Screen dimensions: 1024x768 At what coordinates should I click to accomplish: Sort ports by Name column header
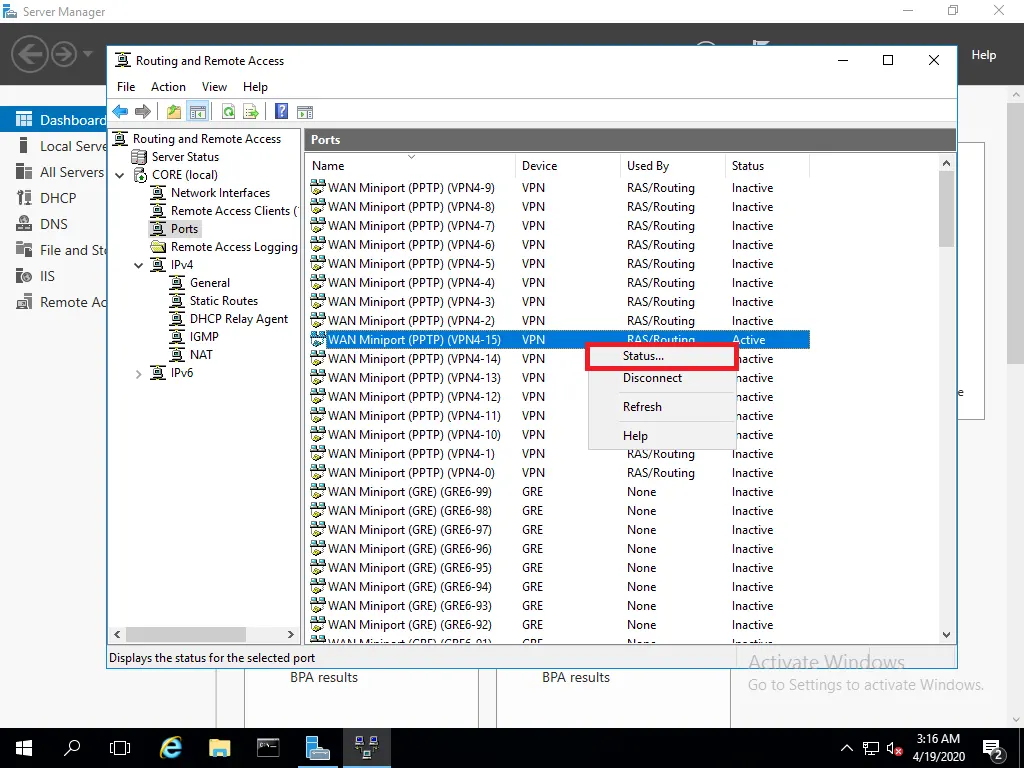[x=409, y=166]
